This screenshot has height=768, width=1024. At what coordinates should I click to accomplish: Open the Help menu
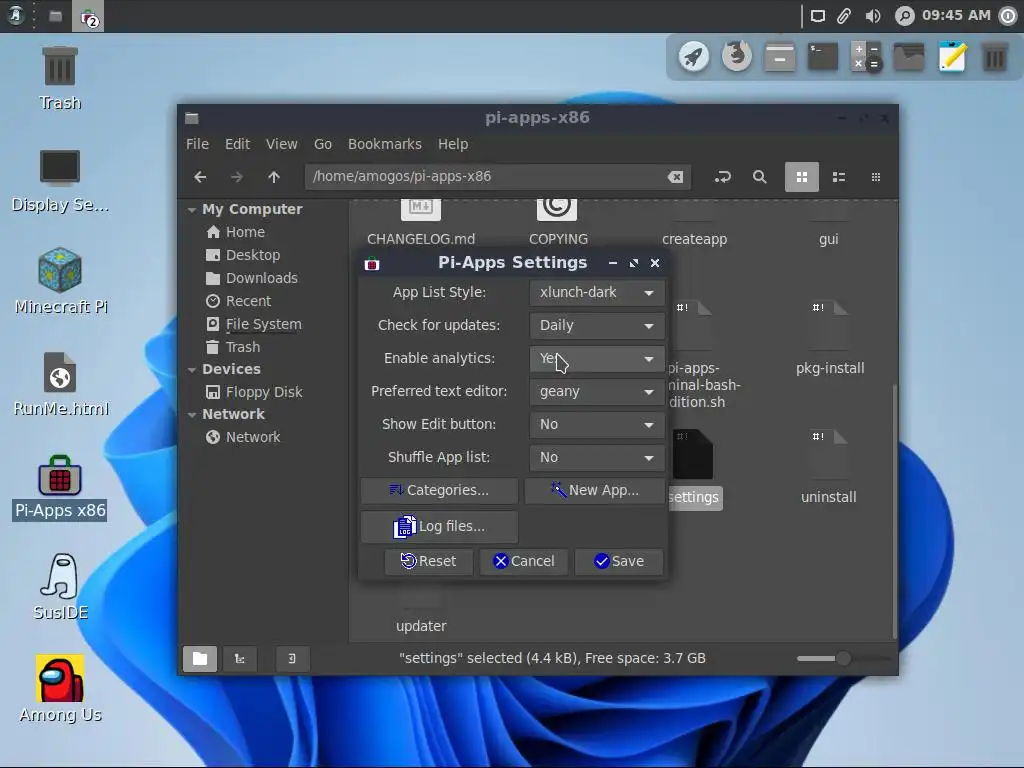(453, 144)
